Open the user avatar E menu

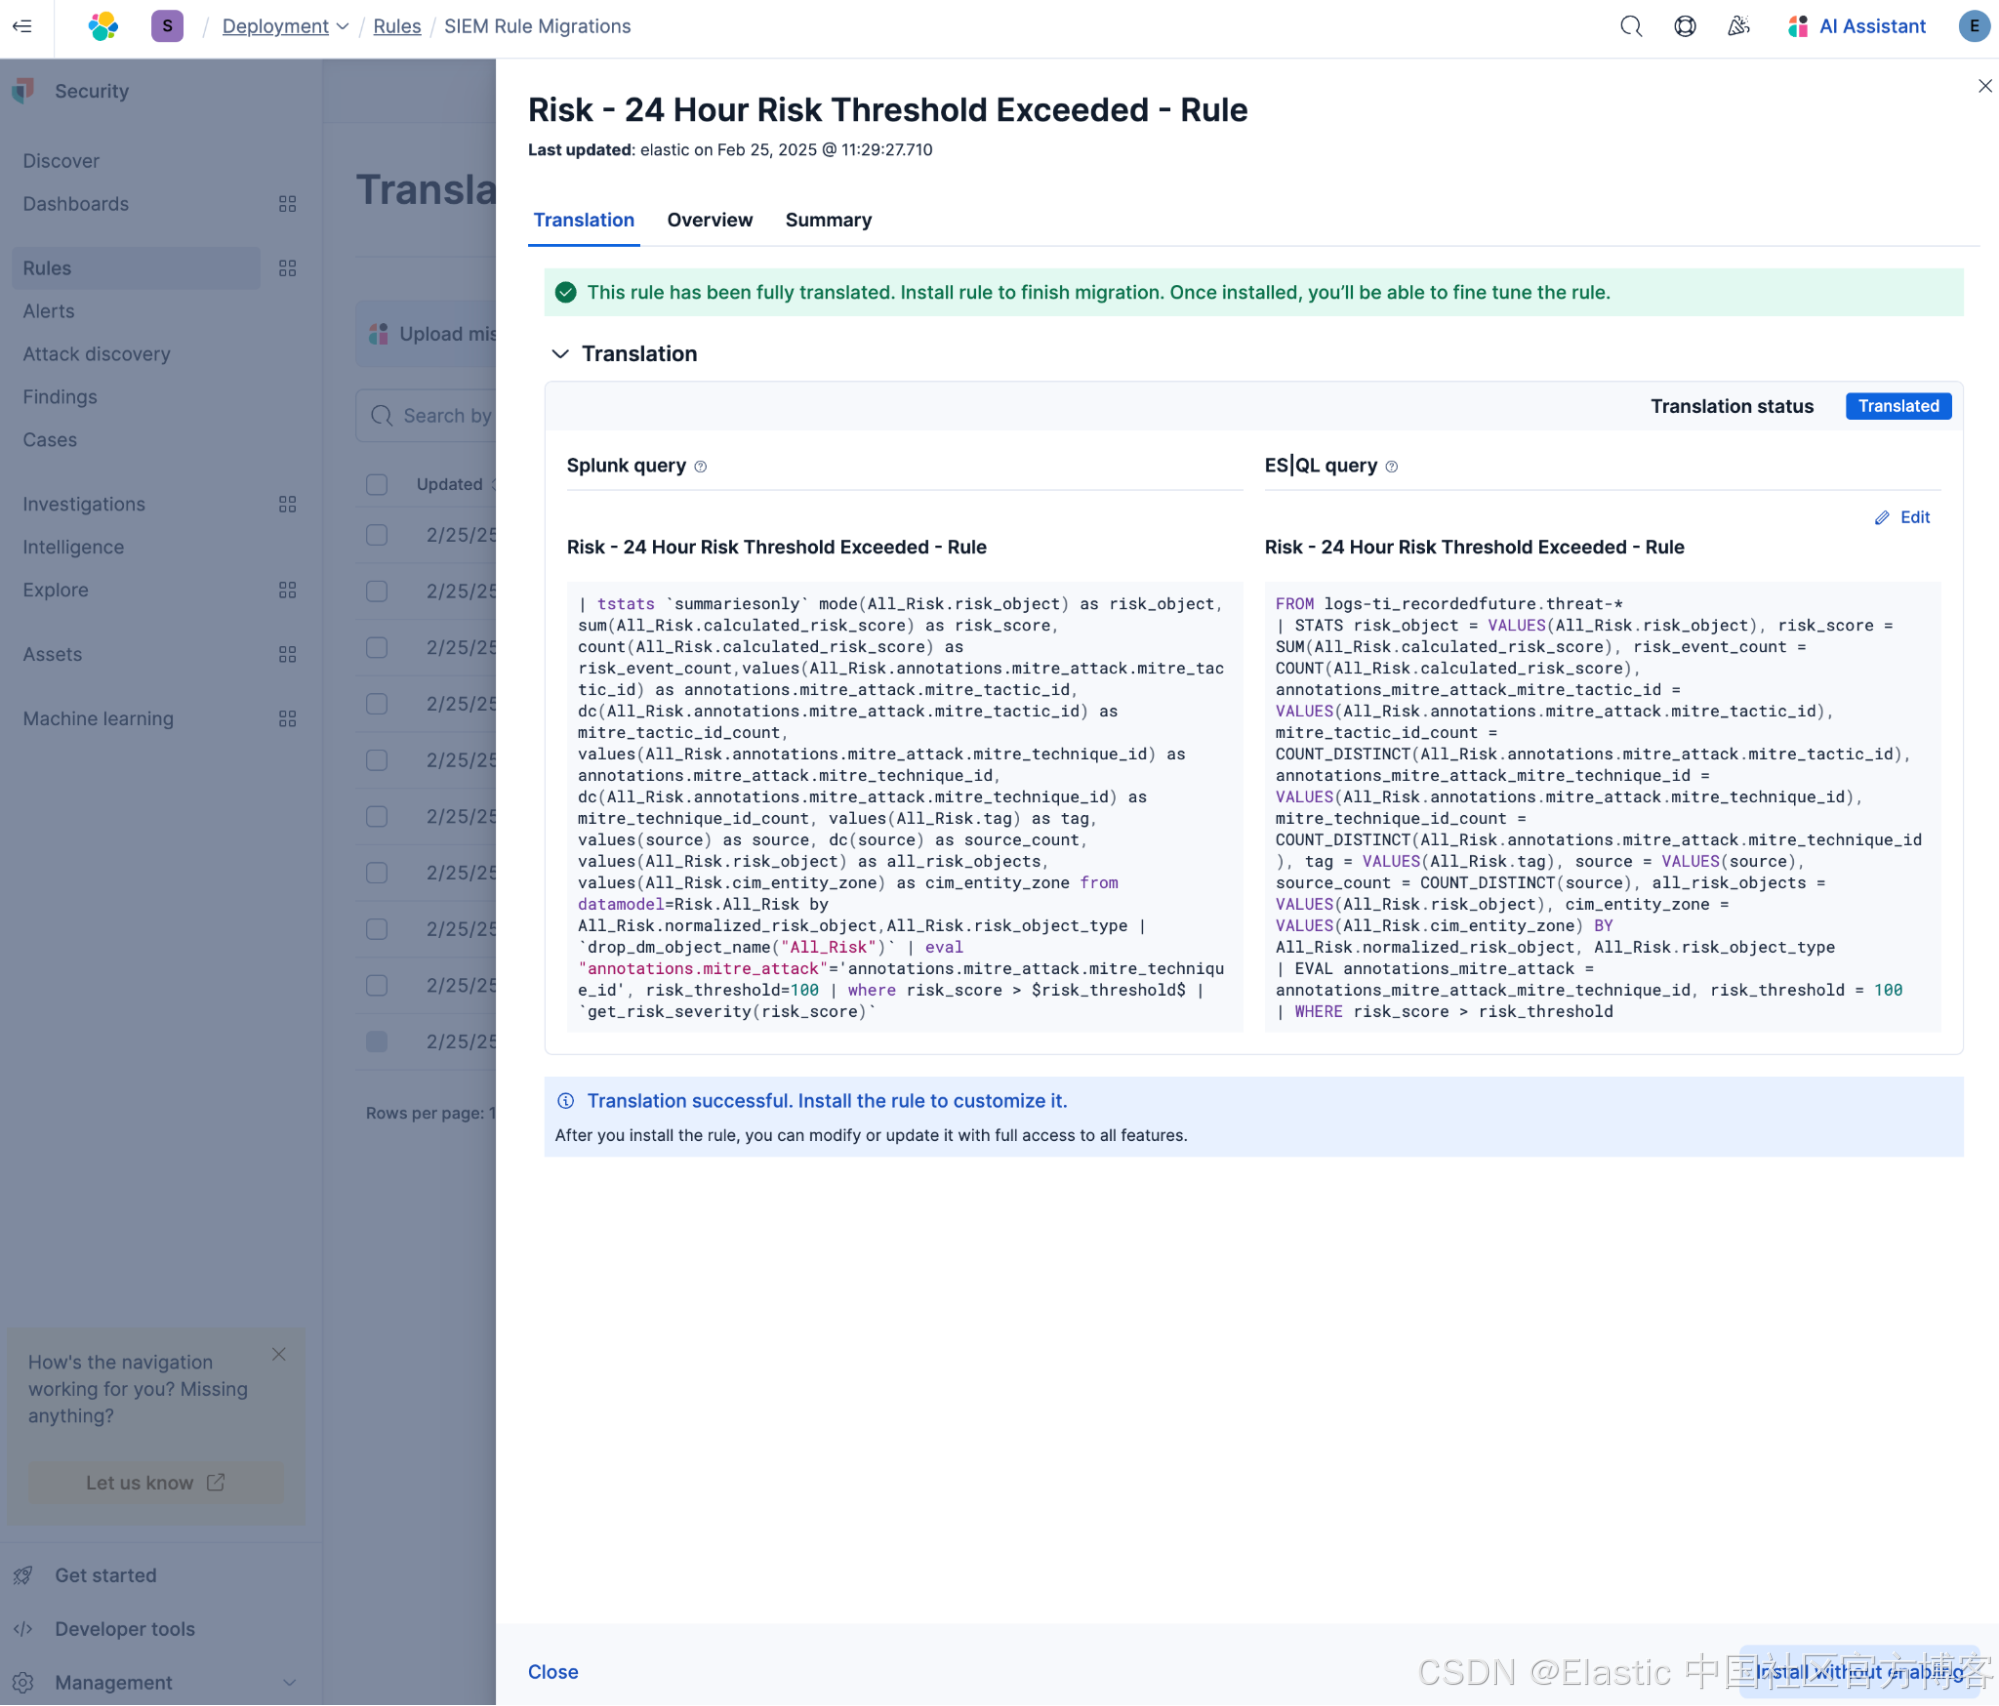click(1973, 26)
